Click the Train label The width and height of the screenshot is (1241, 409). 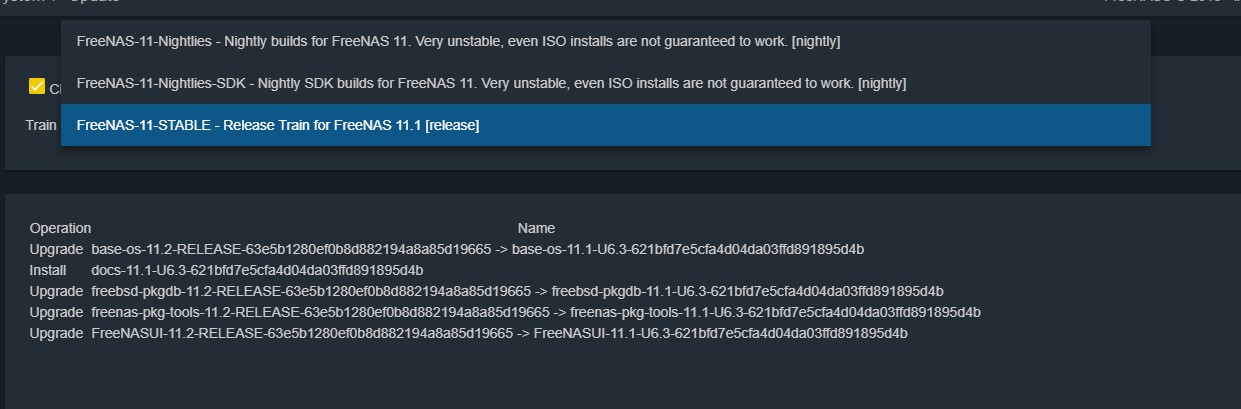pos(41,126)
